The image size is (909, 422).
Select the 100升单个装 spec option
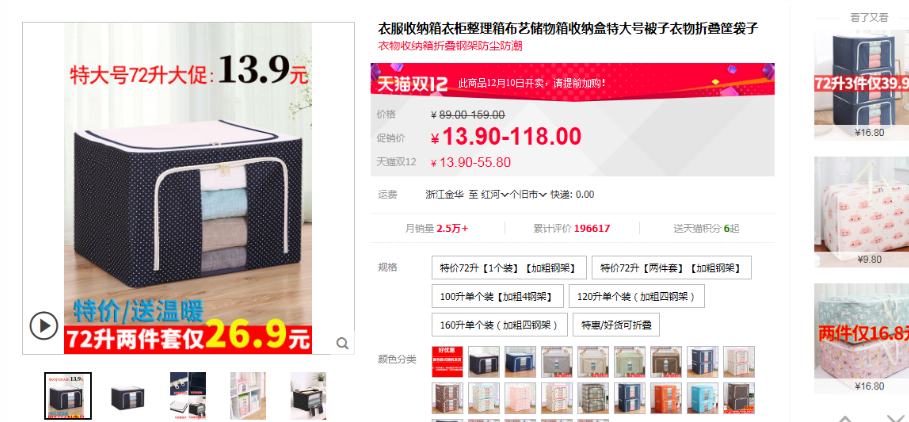pyautogui.click(x=497, y=296)
